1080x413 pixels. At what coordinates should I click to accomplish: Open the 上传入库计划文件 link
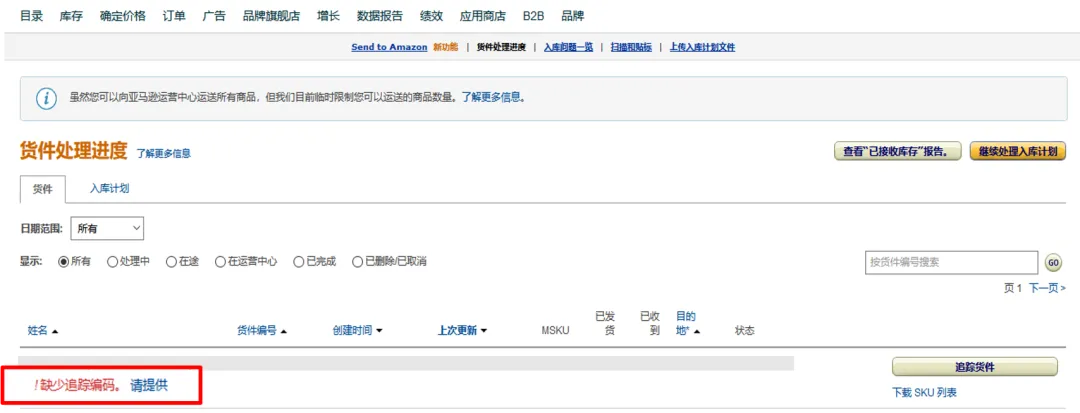(702, 47)
